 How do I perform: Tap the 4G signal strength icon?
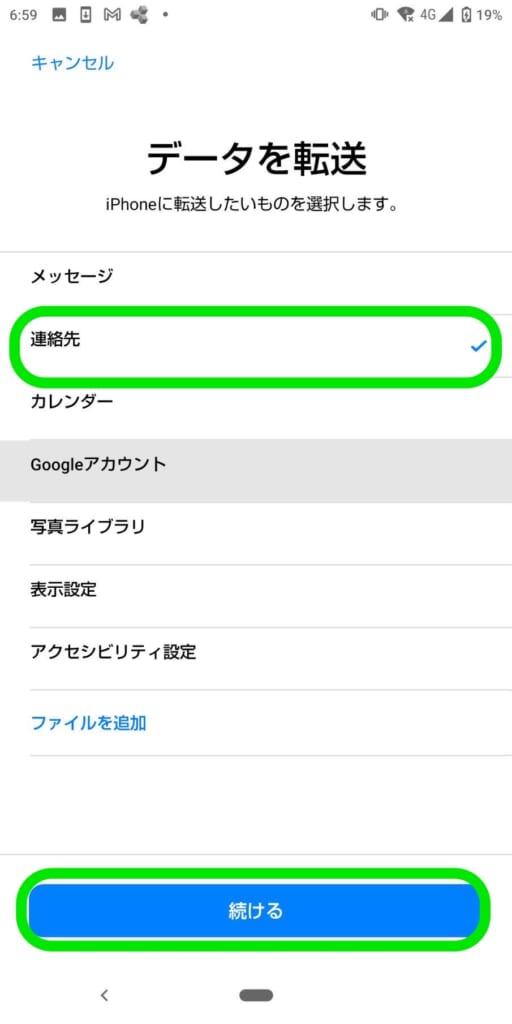click(x=436, y=15)
